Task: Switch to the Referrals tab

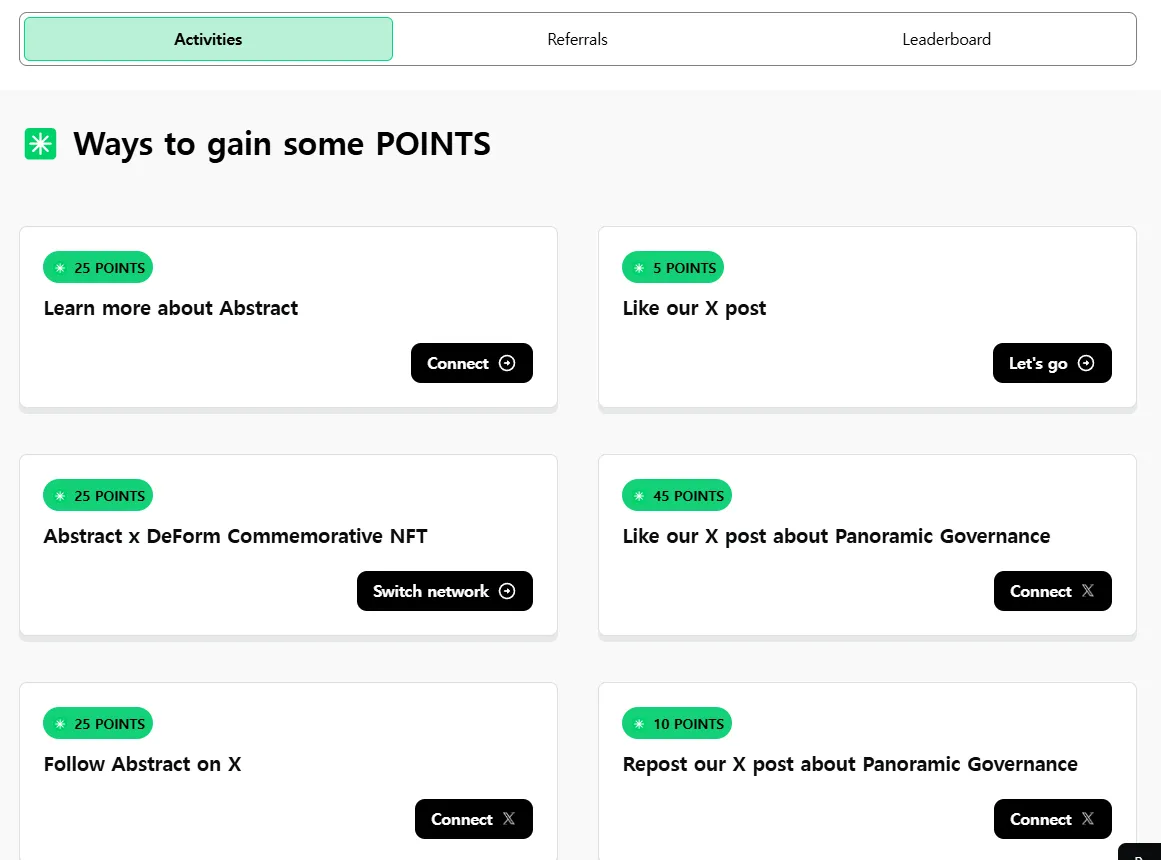Action: click(577, 39)
